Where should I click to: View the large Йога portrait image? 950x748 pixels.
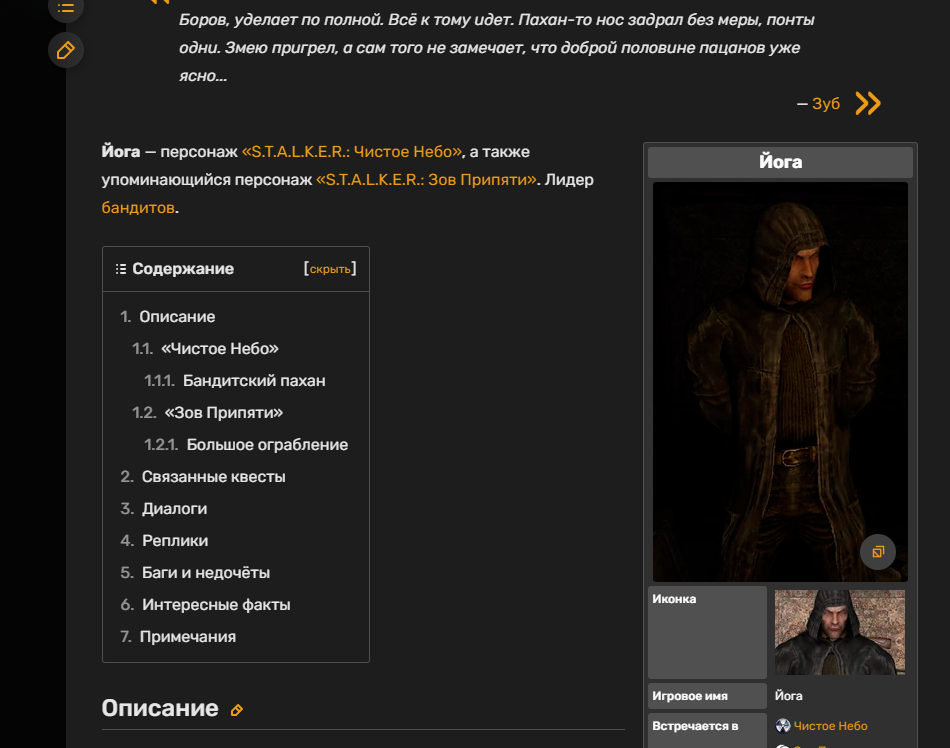point(780,380)
